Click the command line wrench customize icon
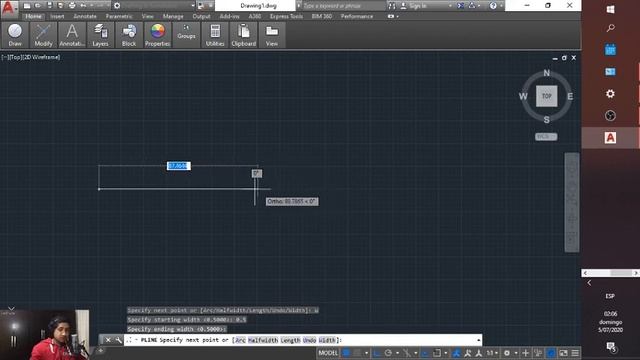This screenshot has width=640, height=360. tap(118, 340)
